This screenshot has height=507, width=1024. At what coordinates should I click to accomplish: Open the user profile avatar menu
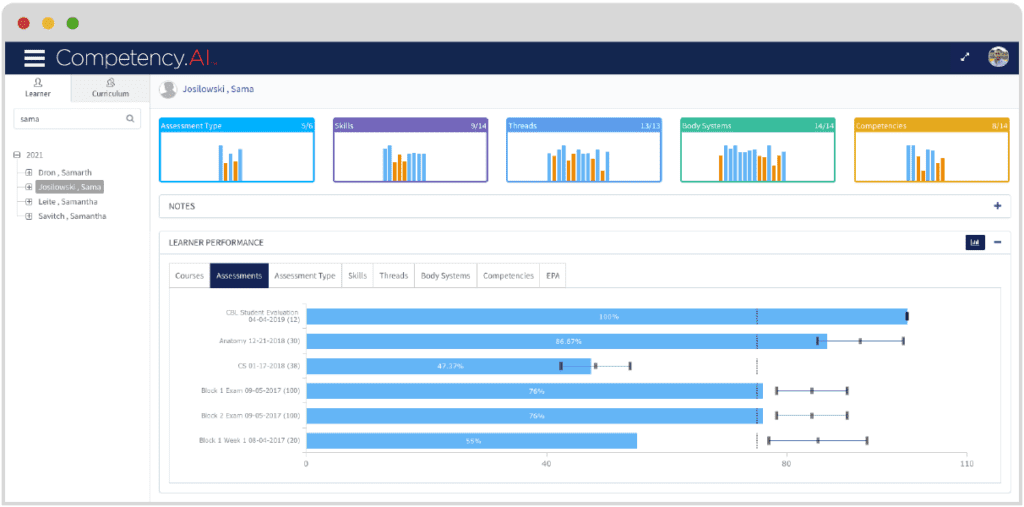click(998, 57)
